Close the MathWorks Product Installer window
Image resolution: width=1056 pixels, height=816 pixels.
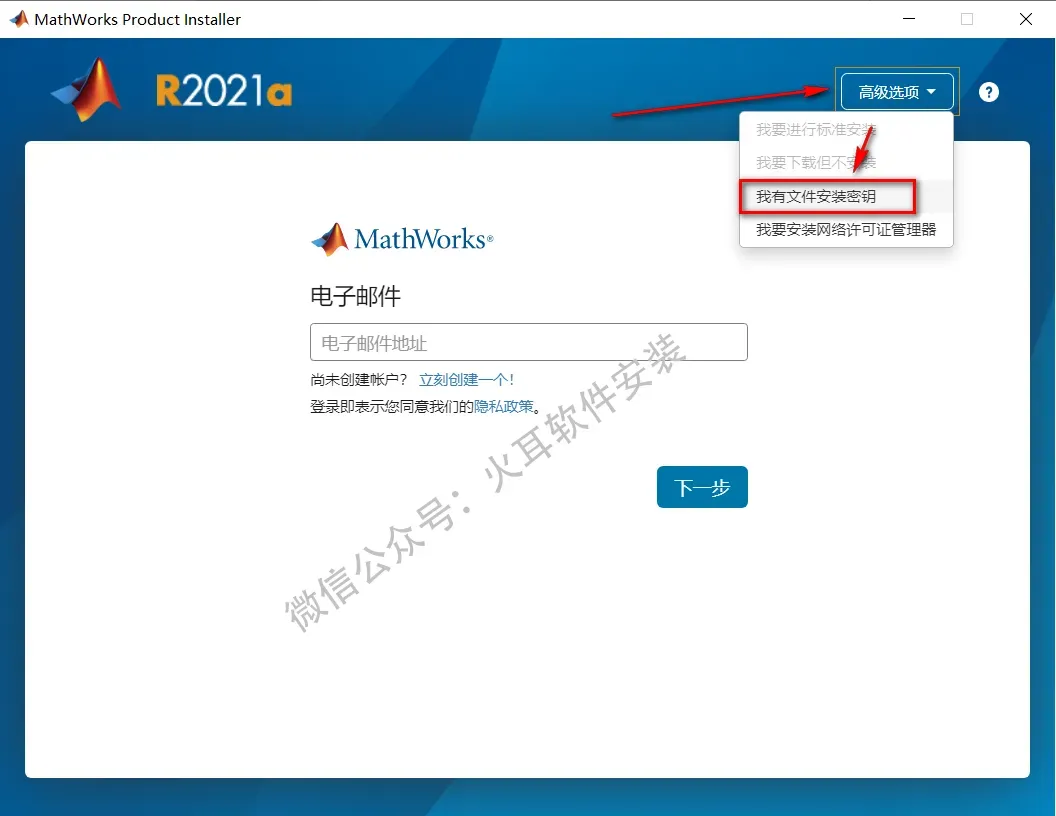[x=1026, y=19]
